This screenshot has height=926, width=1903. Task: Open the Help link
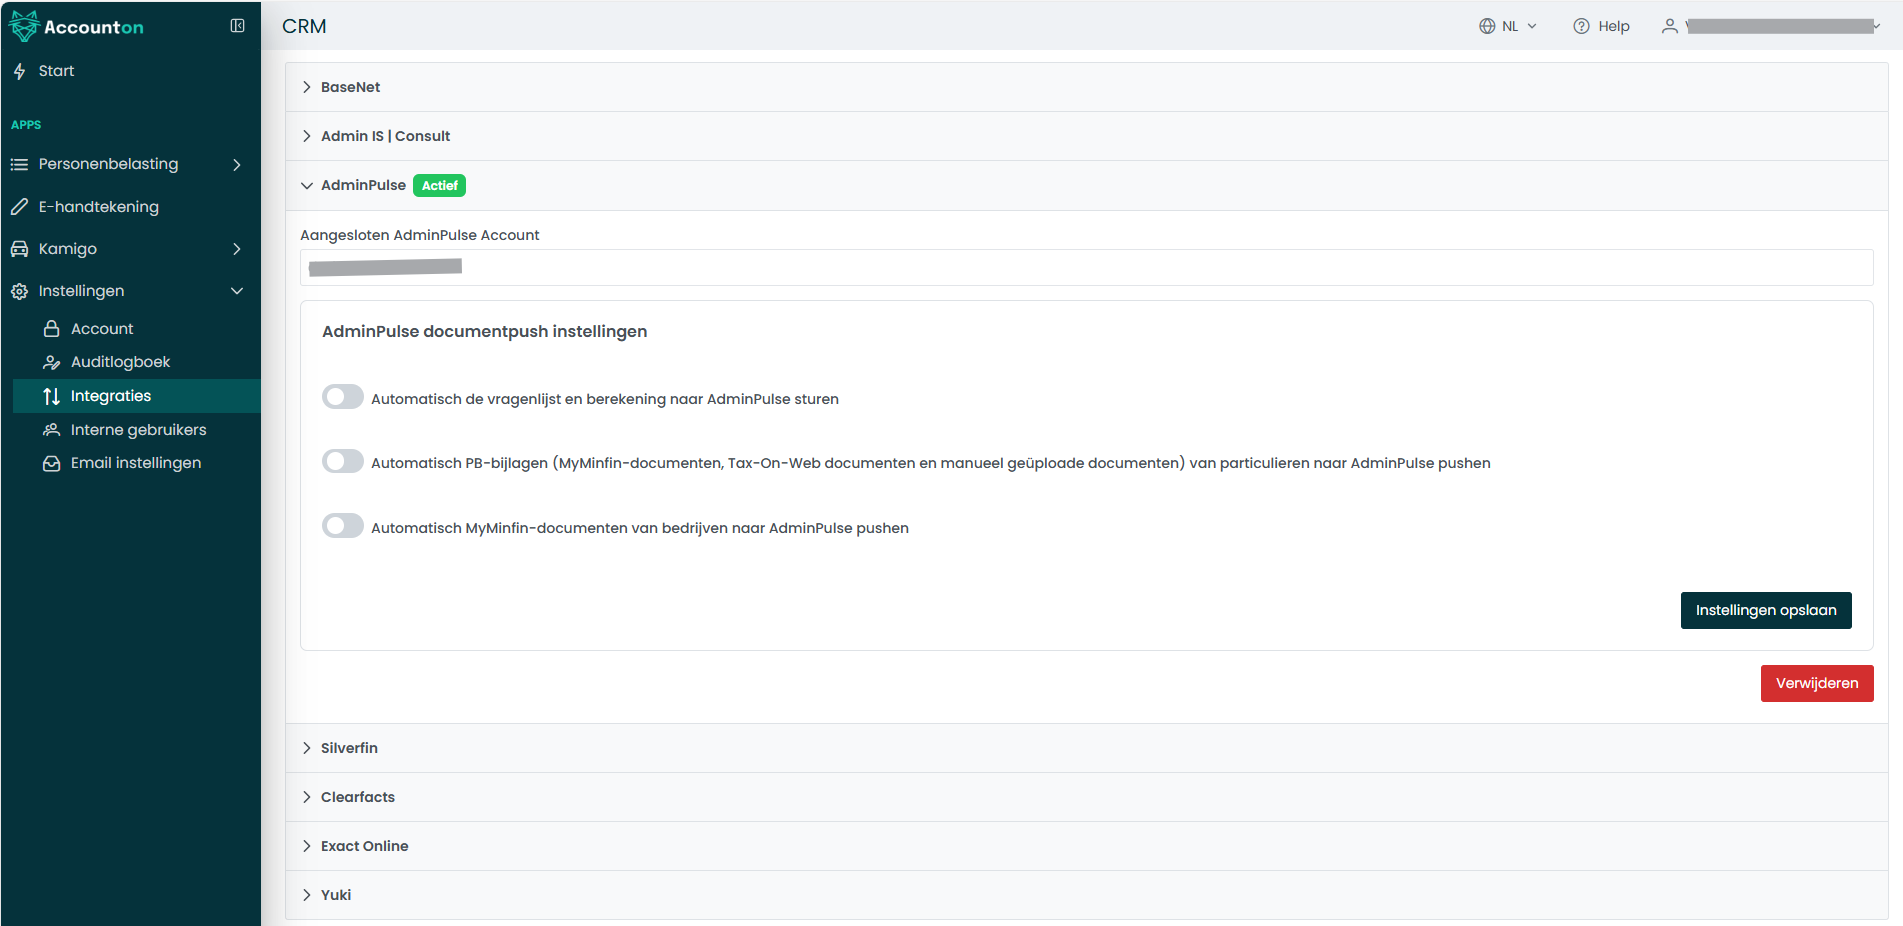click(1601, 26)
